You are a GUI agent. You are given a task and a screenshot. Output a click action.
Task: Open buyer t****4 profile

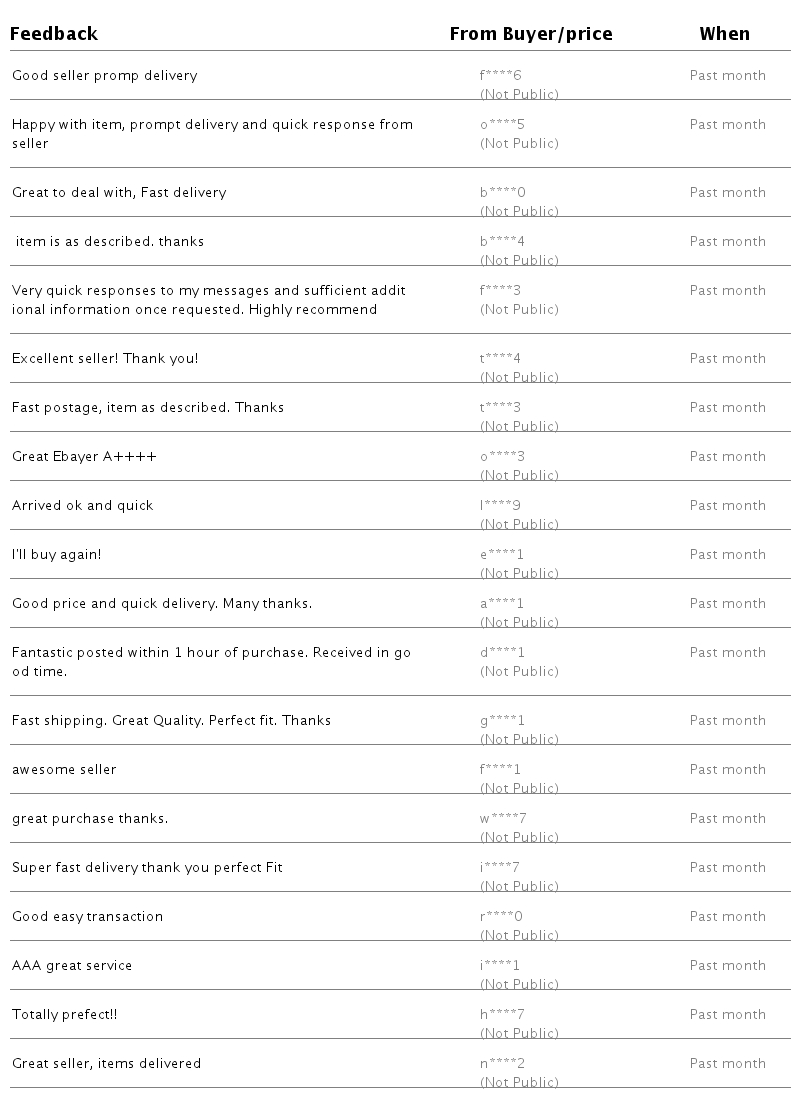(501, 359)
